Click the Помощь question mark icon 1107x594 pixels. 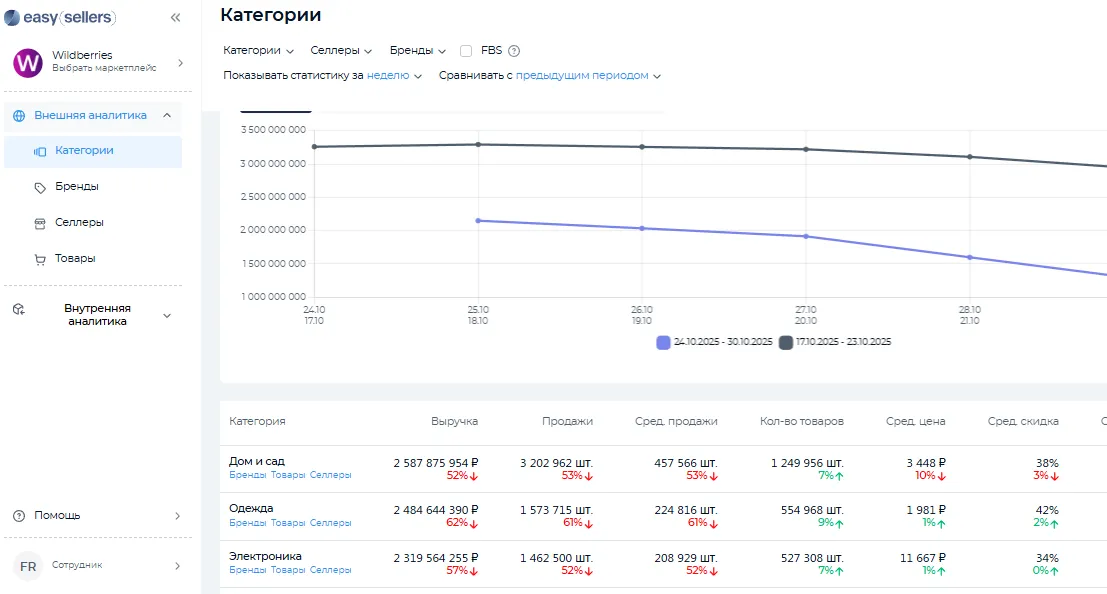18,516
